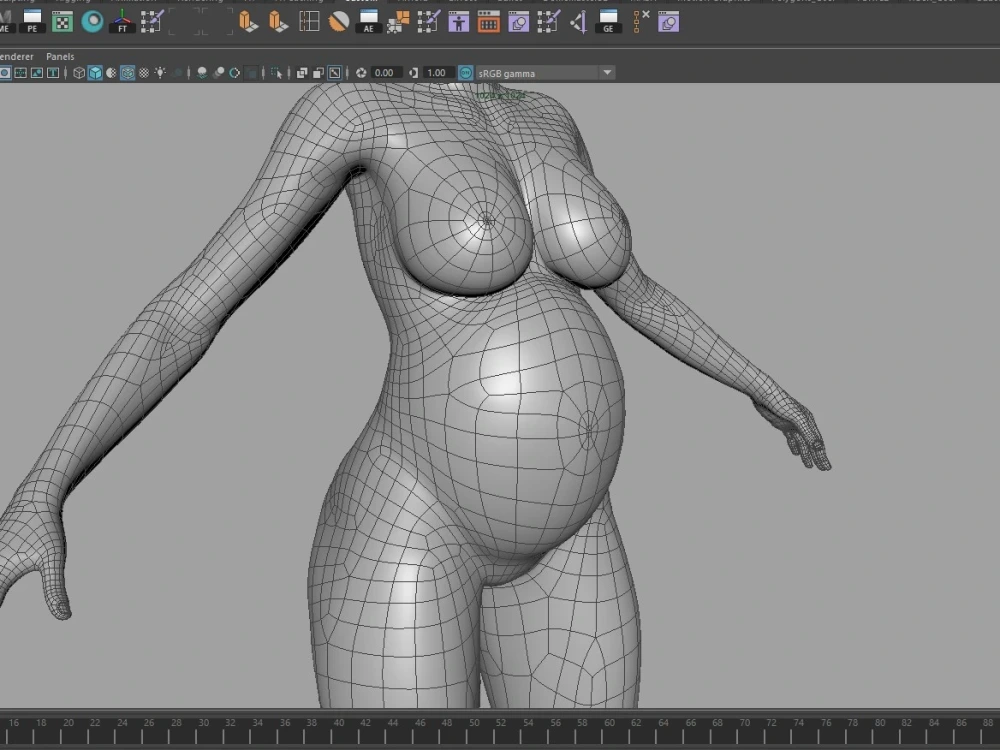Open the Renderer panel menu
Viewport: 1000px width, 750px height.
(x=17, y=56)
